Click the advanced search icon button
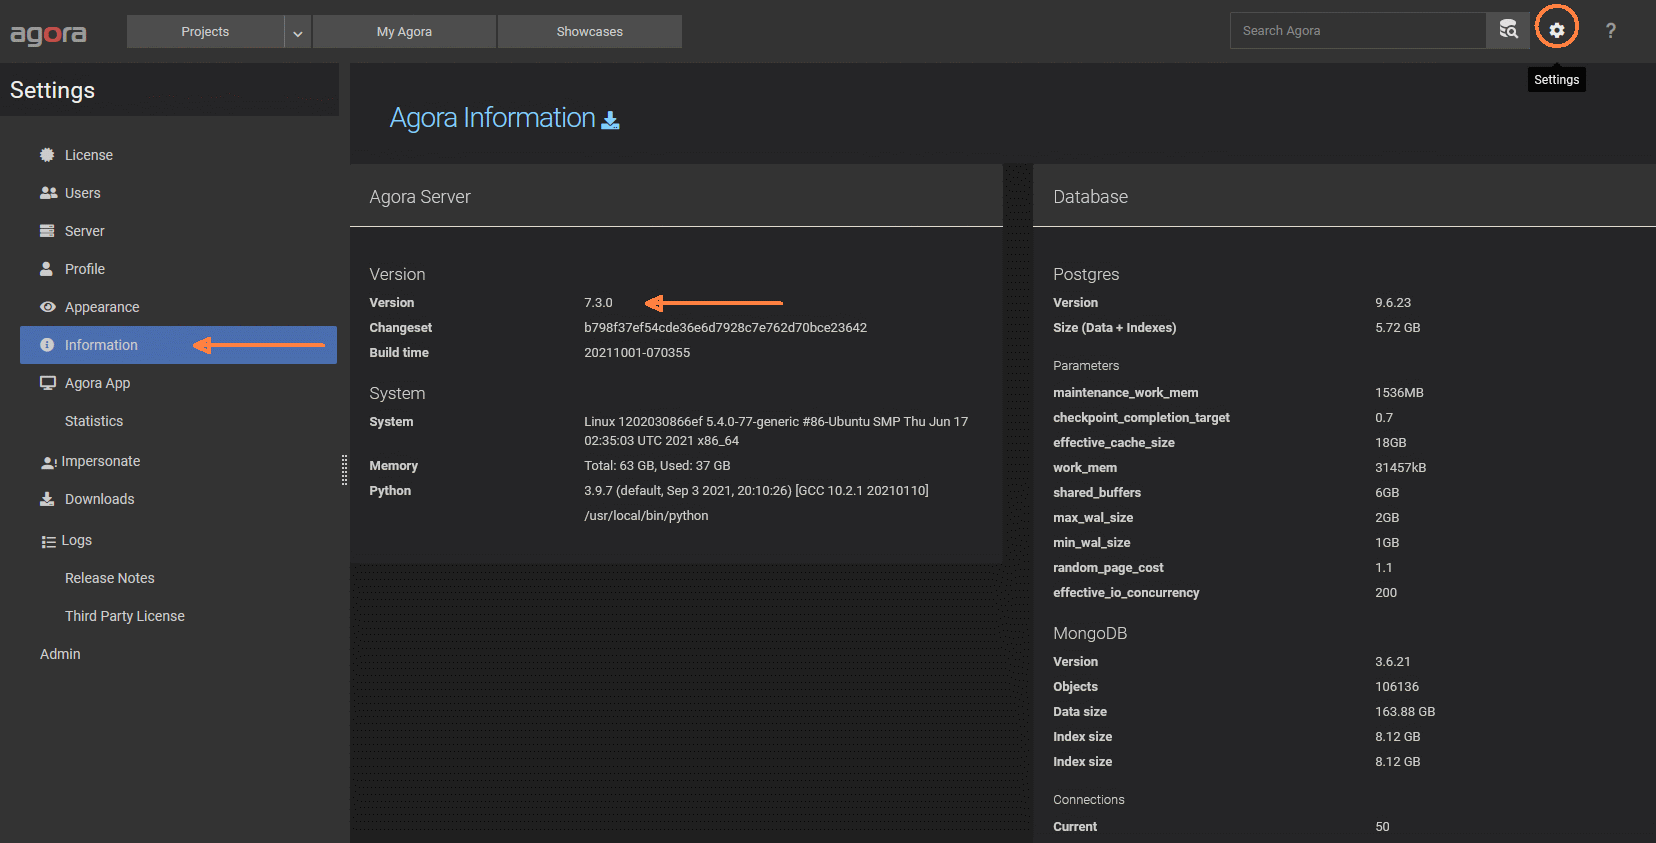This screenshot has width=1656, height=843. click(x=1508, y=30)
